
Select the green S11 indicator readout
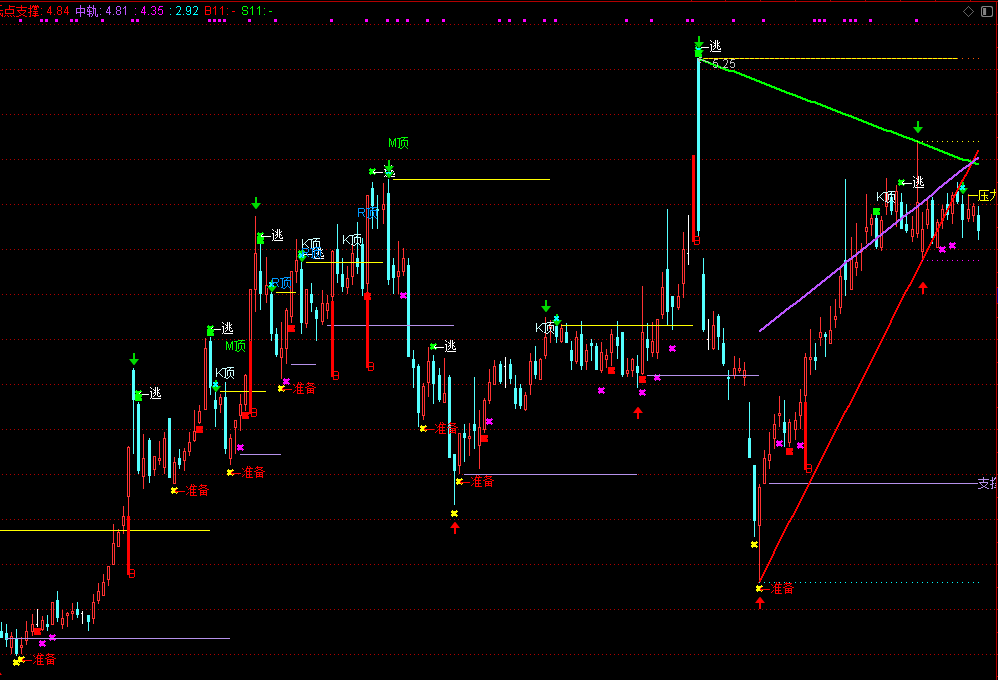pos(257,11)
